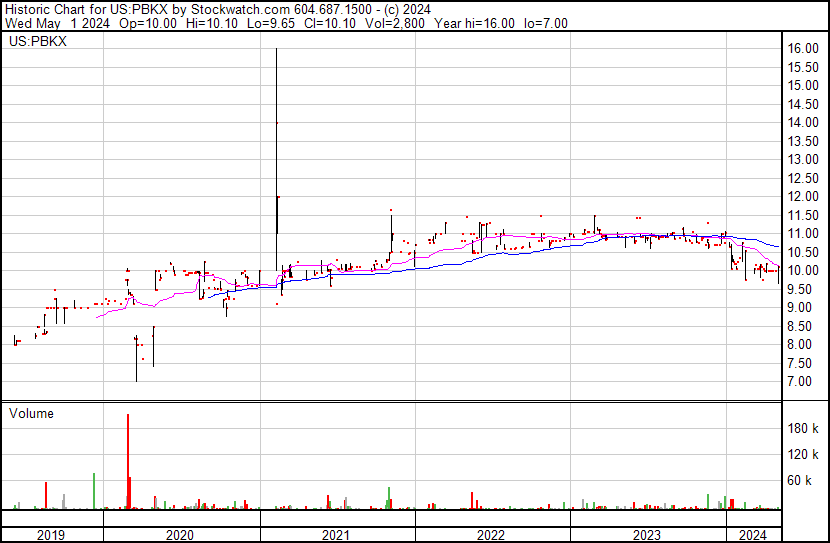This screenshot has height=543, width=830.
Task: Click the 12.00 price axis label
Action: coord(803,196)
